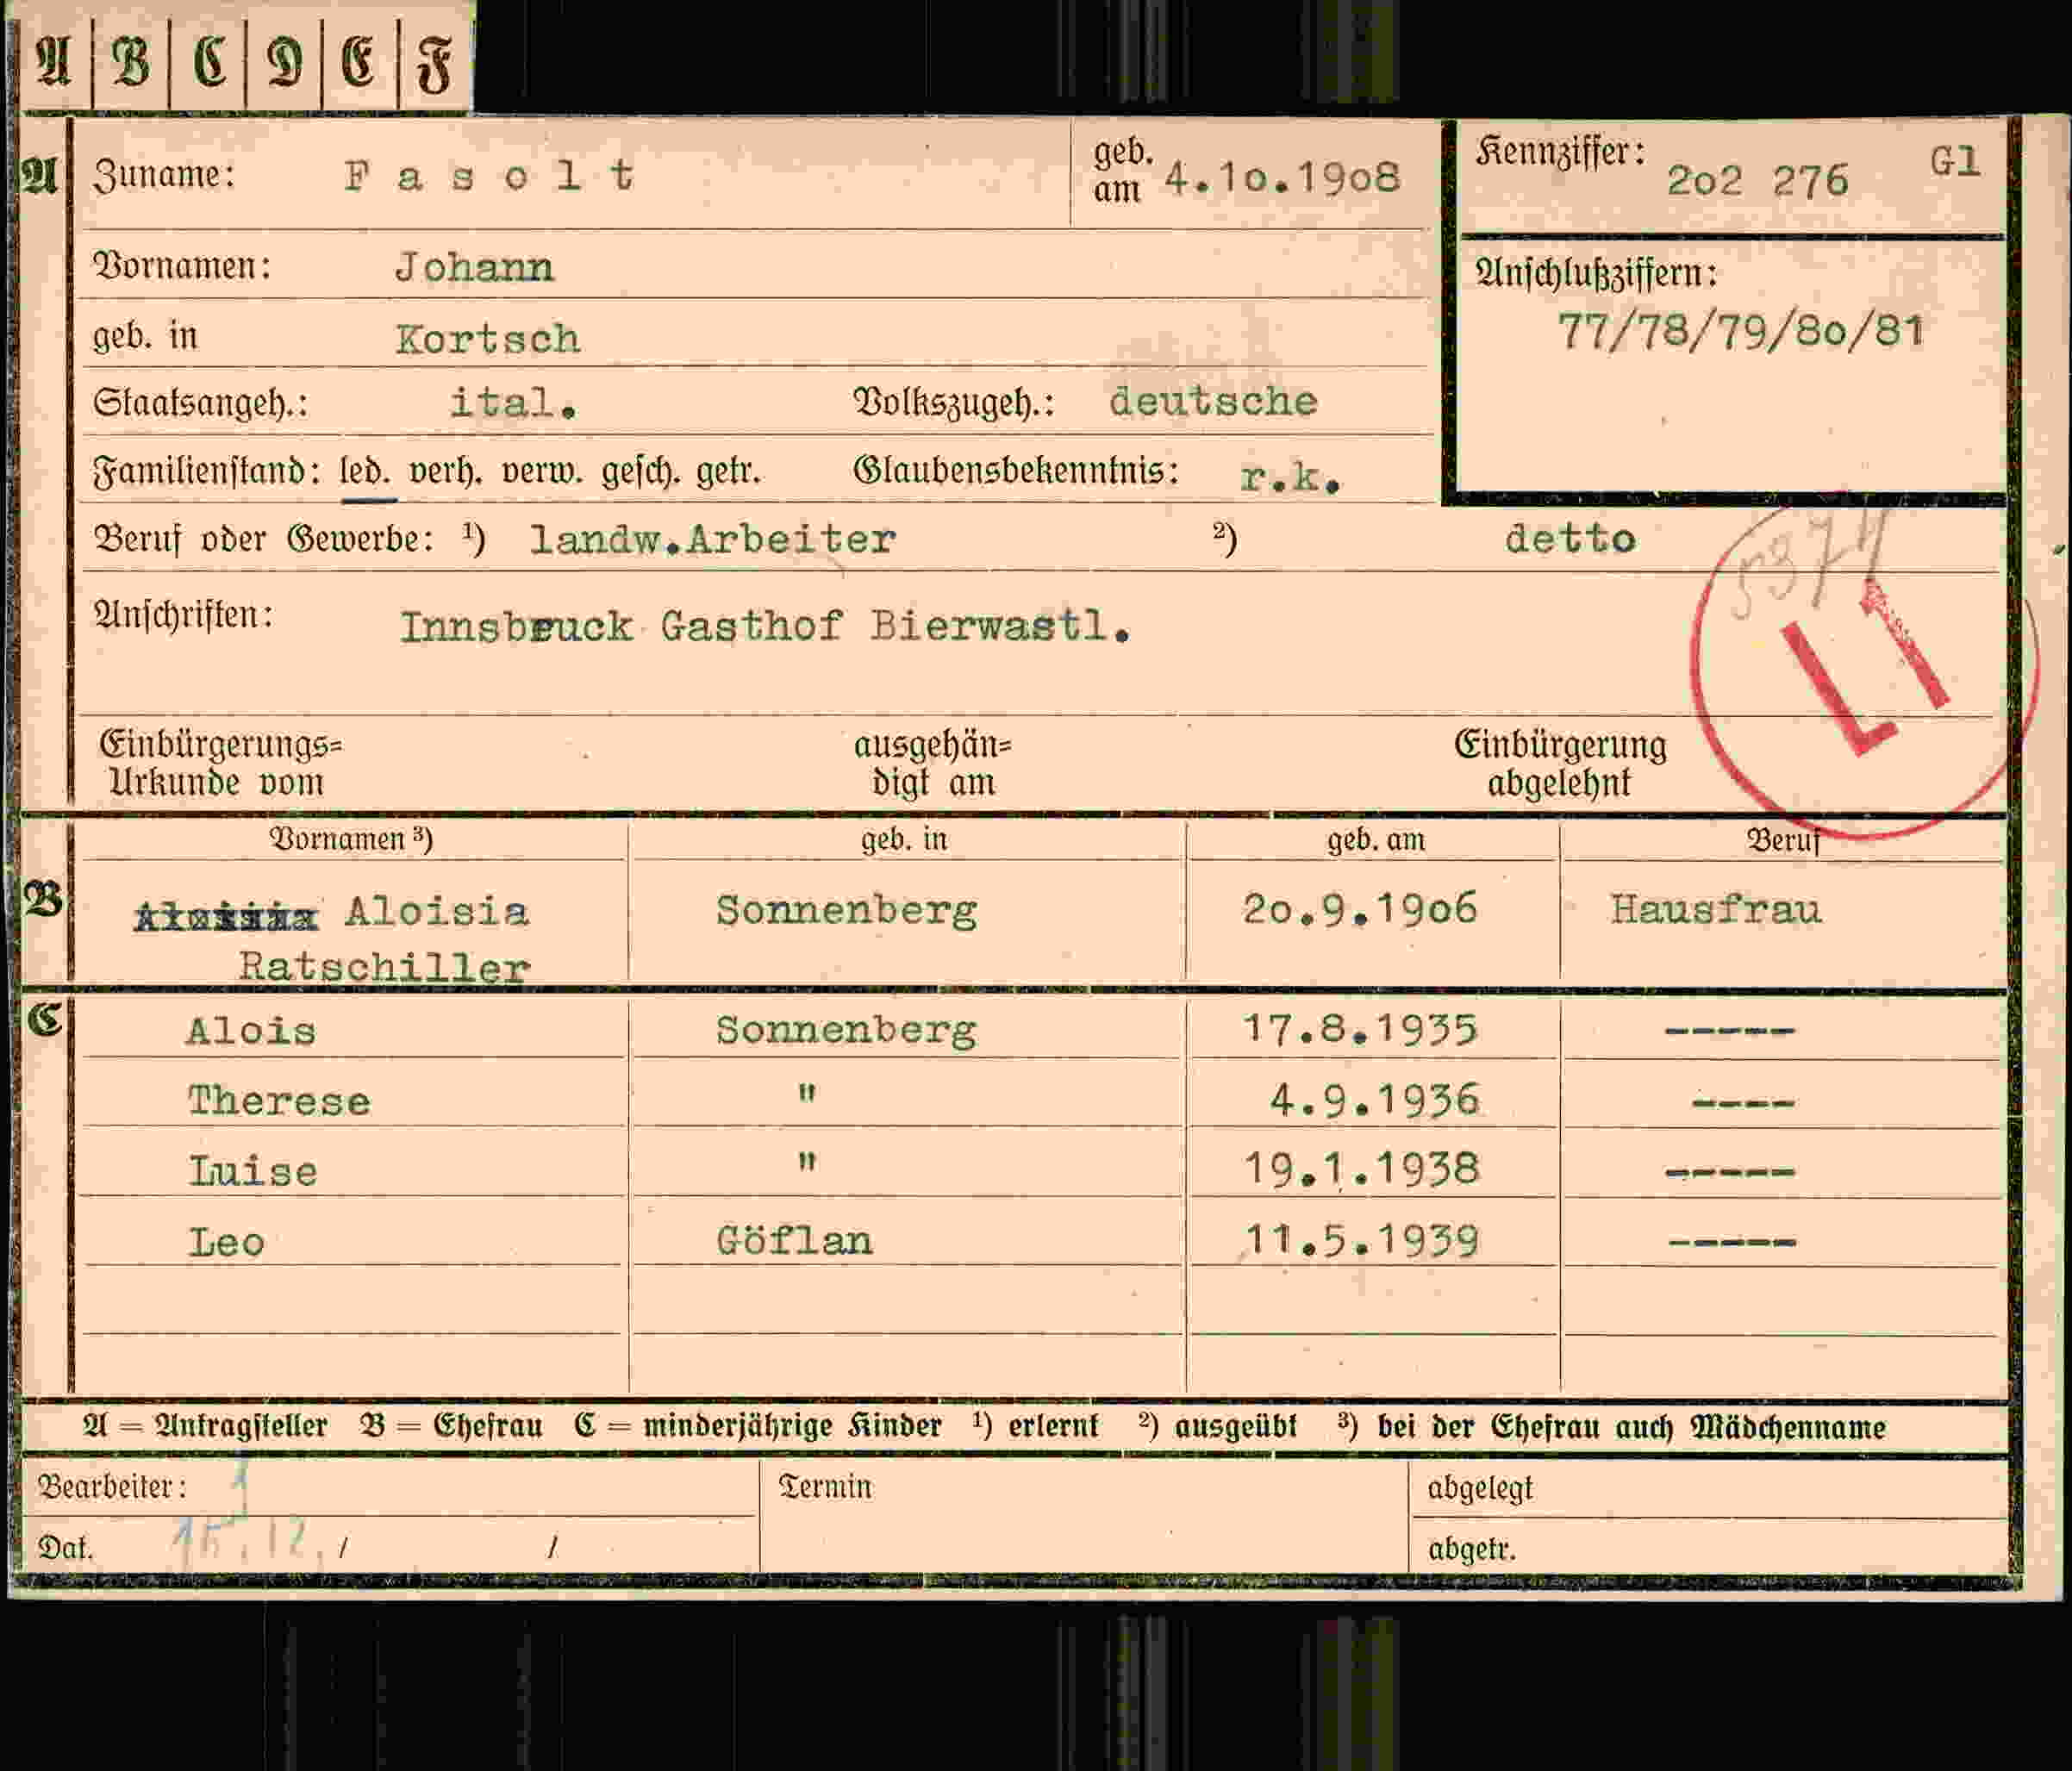Click the maiden name 'Ratschiller'
Viewport: 2072px width, 1771px height.
point(384,966)
